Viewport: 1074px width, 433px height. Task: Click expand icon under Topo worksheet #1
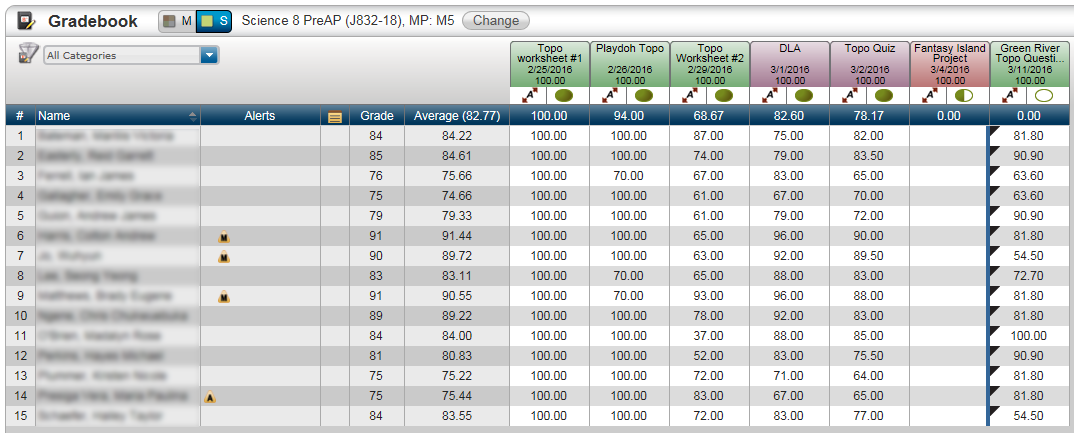click(x=529, y=96)
